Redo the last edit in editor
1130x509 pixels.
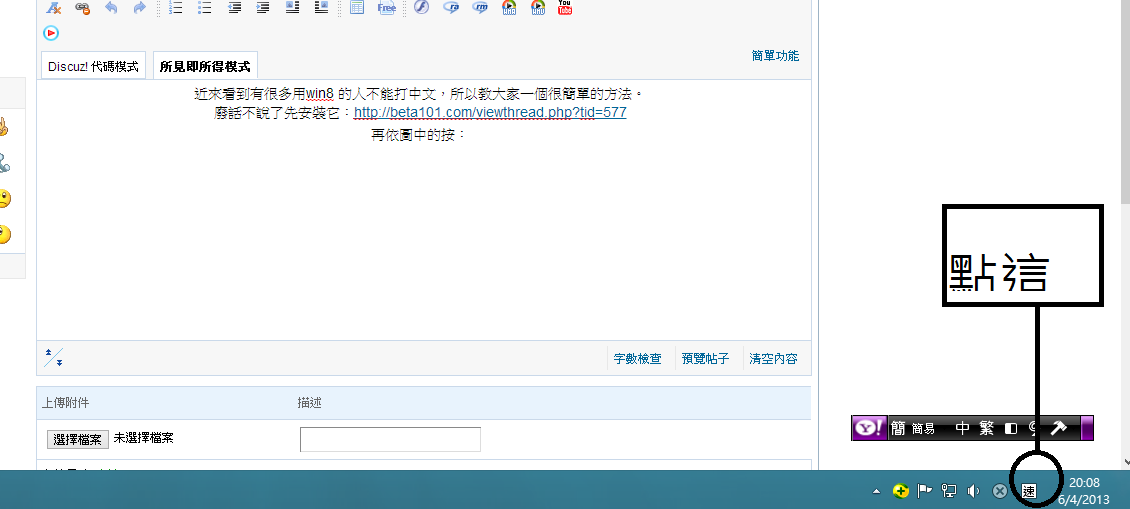[140, 8]
